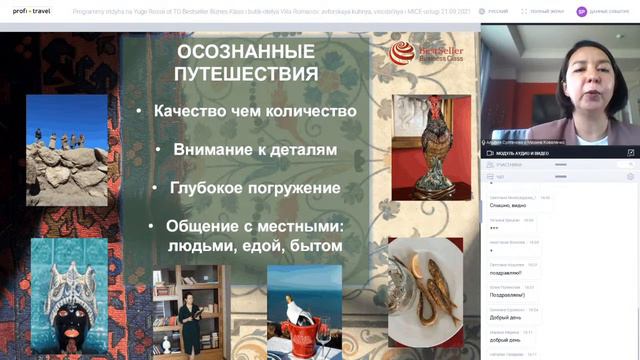Click the chat panel scrollbar
The image size is (640, 360).
point(638,333)
